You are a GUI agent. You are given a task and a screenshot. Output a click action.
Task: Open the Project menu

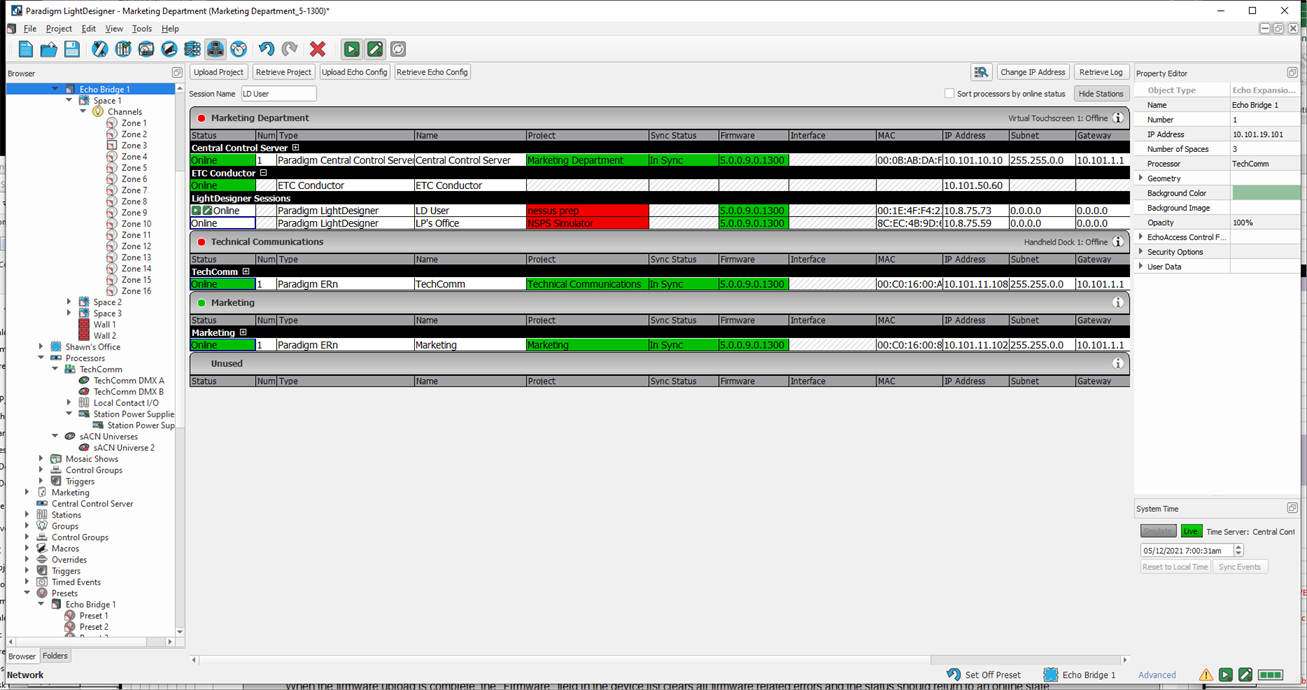pyautogui.click(x=59, y=29)
